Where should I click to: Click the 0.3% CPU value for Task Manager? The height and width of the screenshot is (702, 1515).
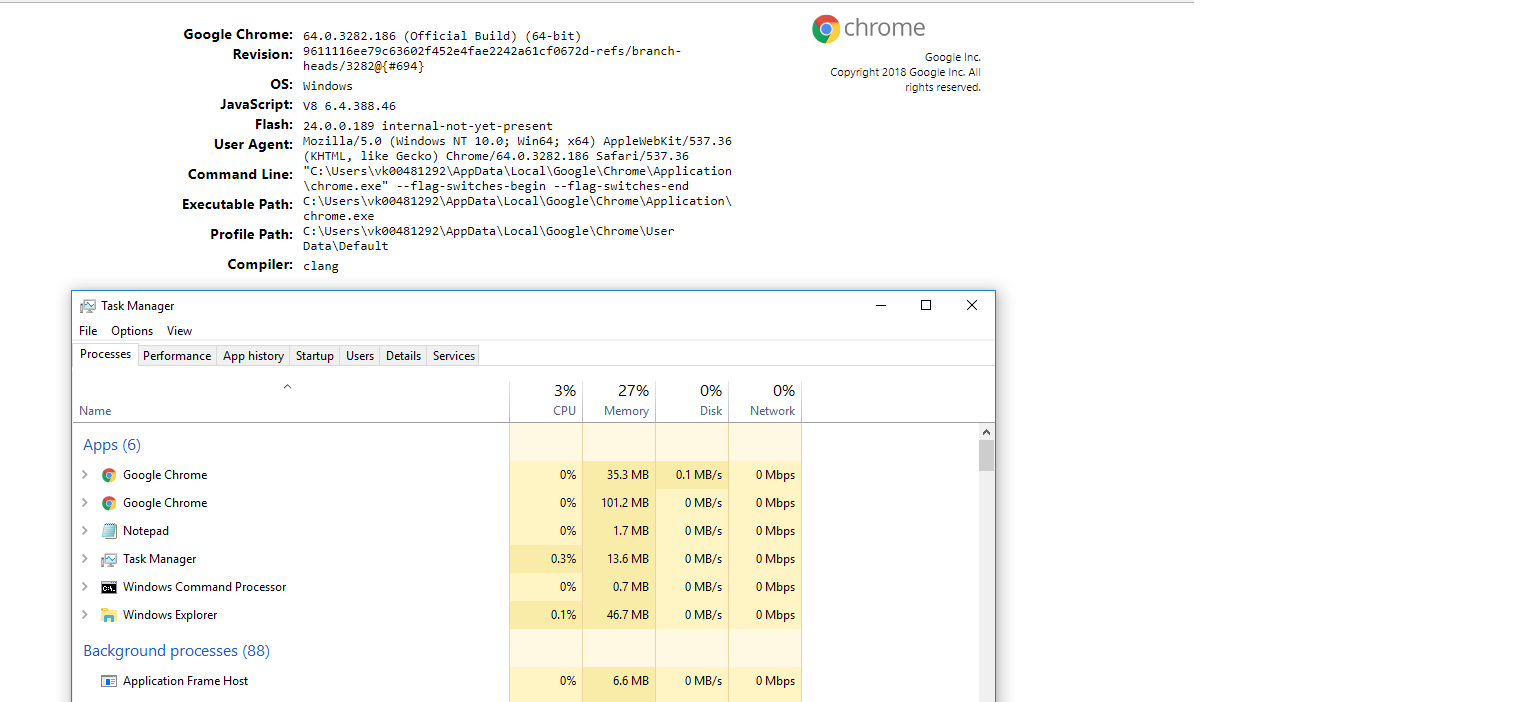click(x=564, y=559)
